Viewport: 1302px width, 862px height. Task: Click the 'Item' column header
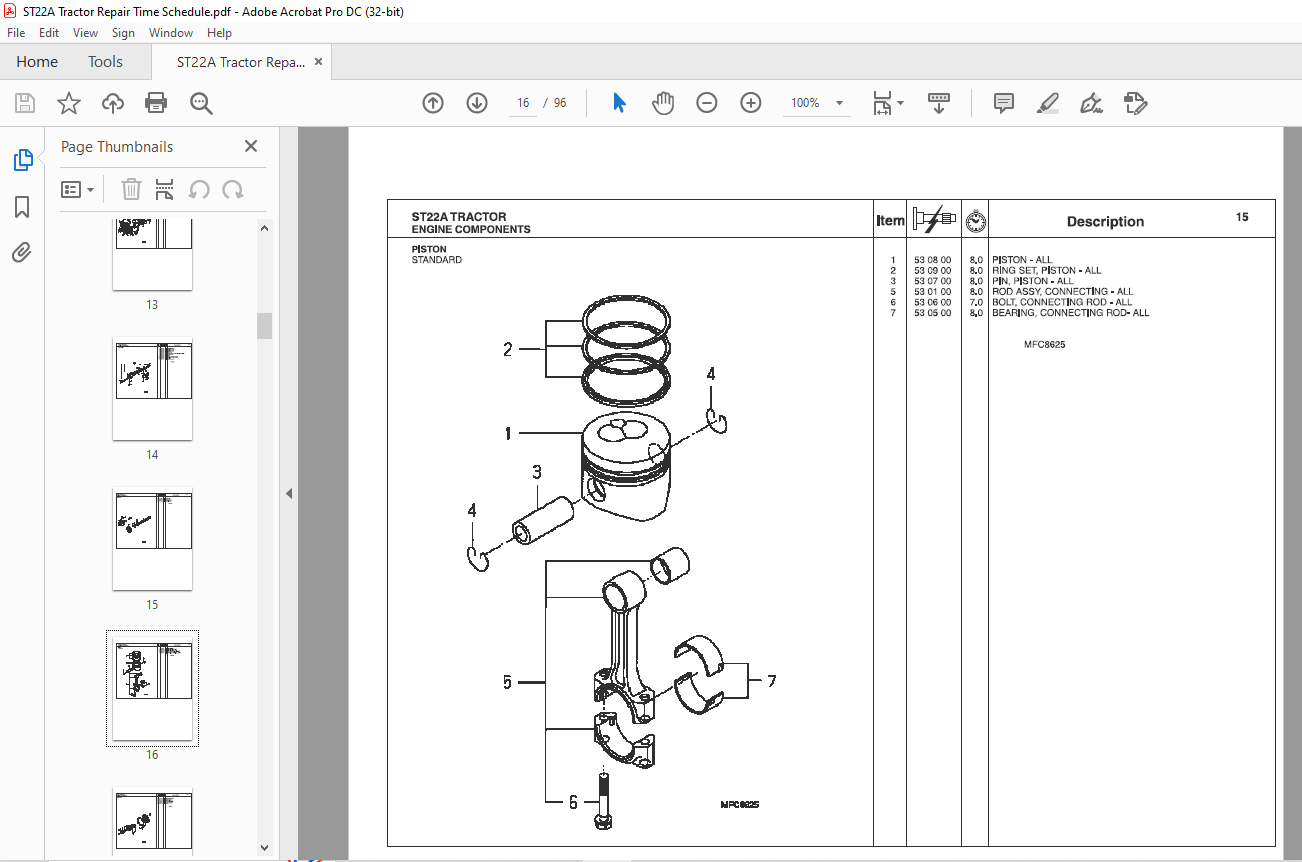coord(890,221)
